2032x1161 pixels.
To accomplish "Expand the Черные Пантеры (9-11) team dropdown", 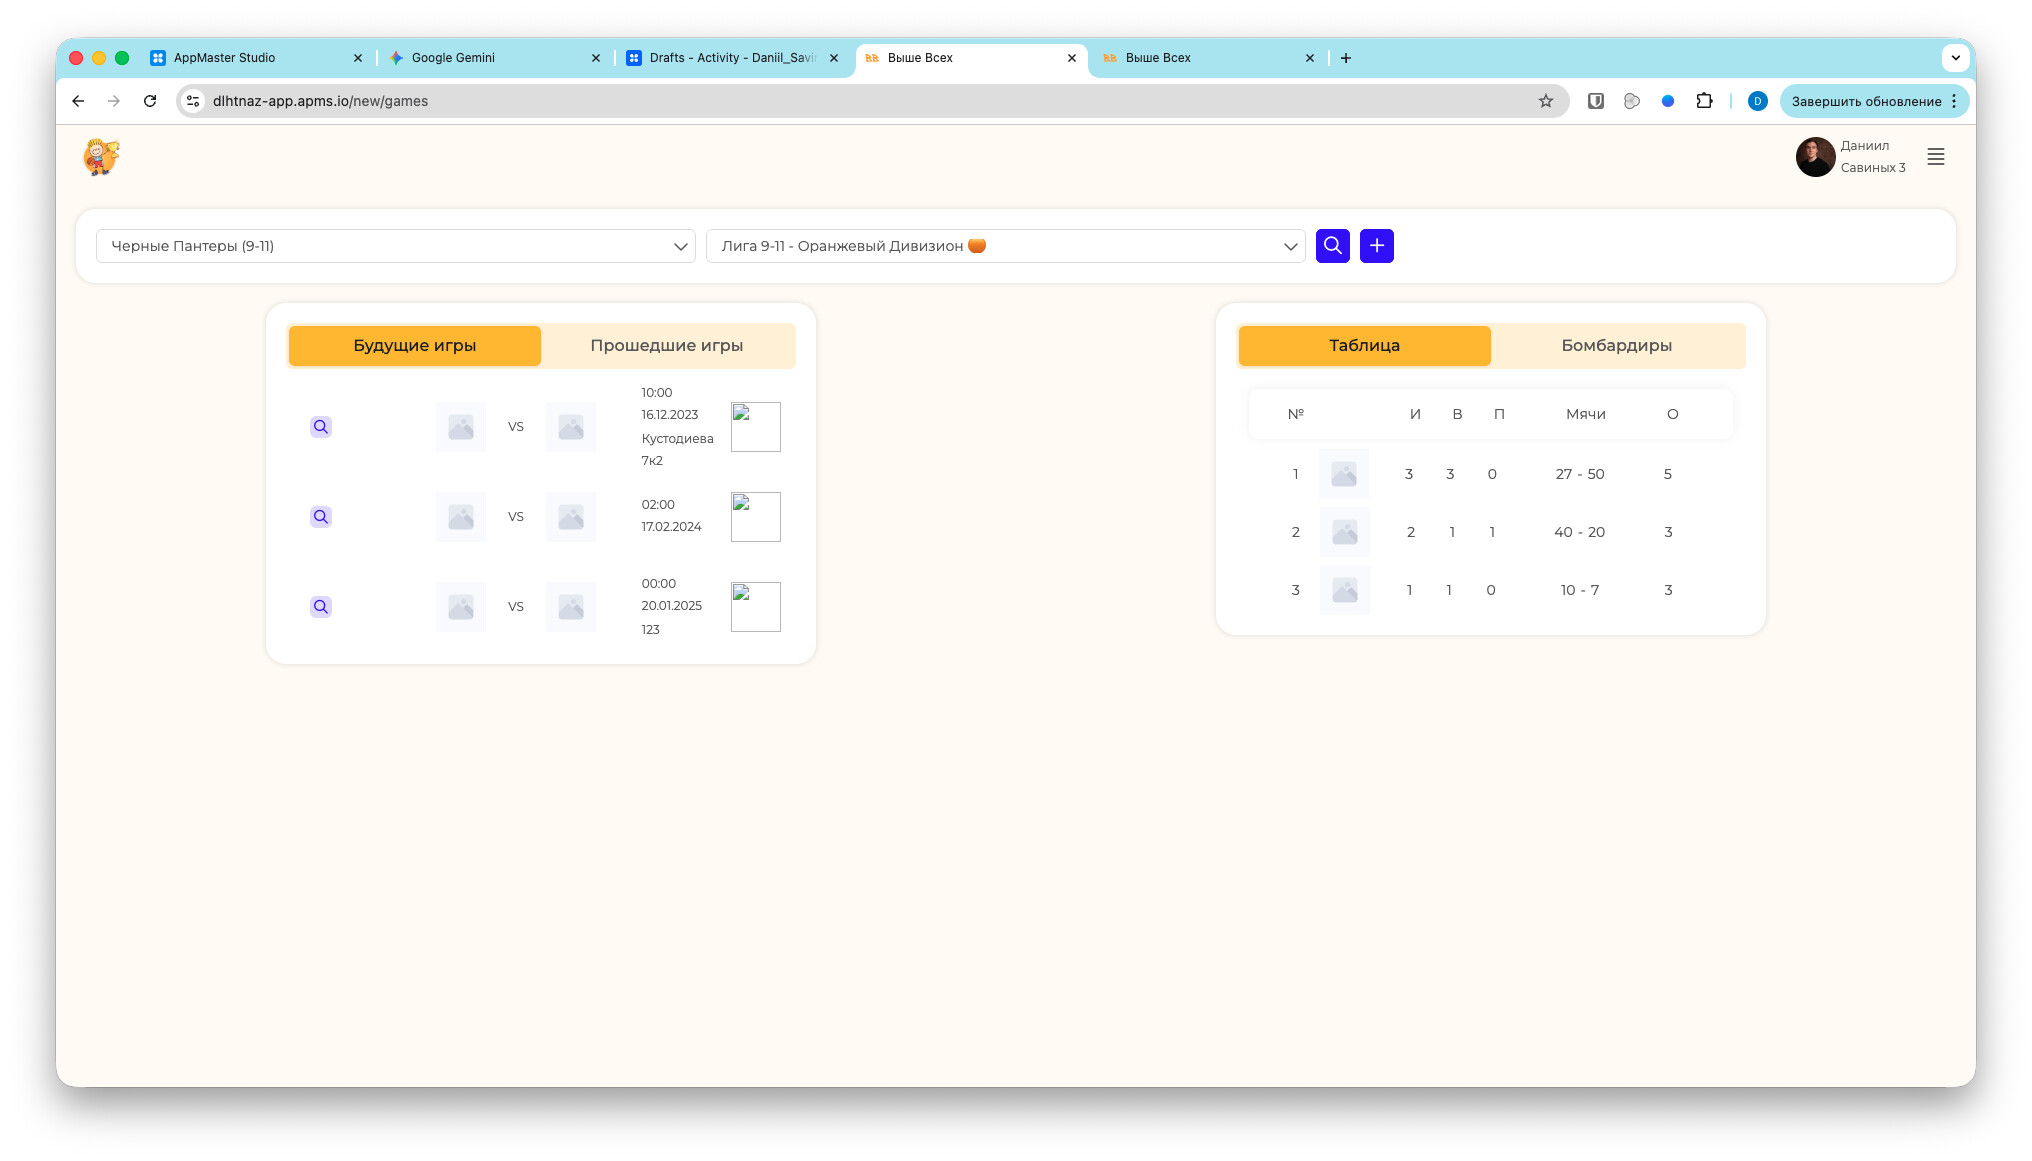I will coord(395,246).
